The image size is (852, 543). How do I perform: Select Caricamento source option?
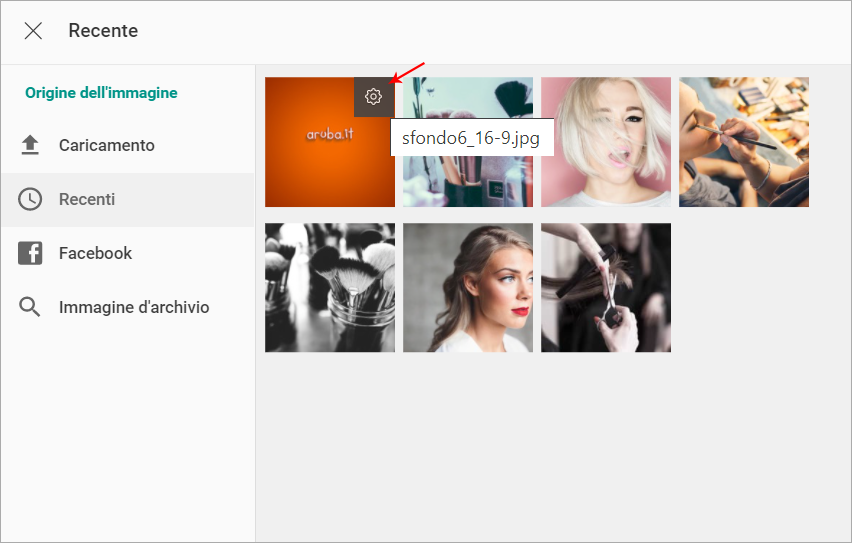click(128, 145)
